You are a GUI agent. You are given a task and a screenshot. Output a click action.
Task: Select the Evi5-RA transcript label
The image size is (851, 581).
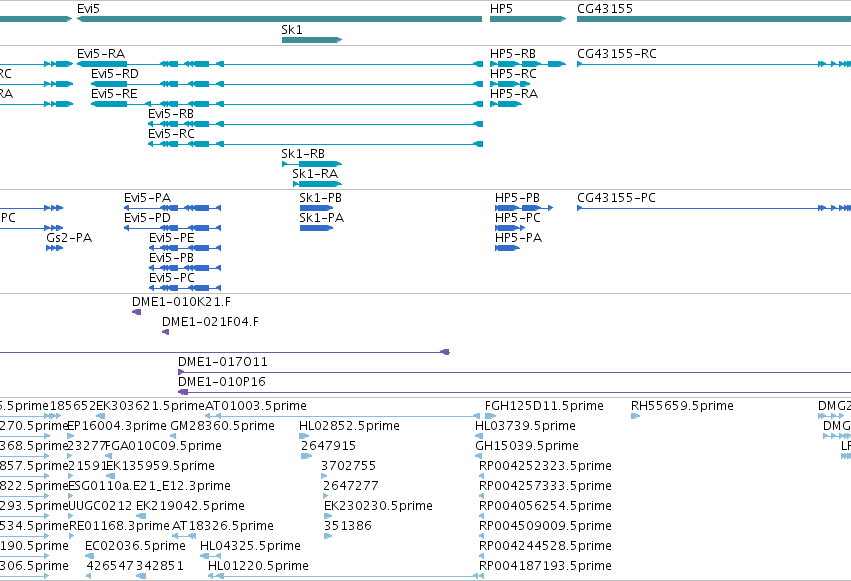click(x=101, y=54)
